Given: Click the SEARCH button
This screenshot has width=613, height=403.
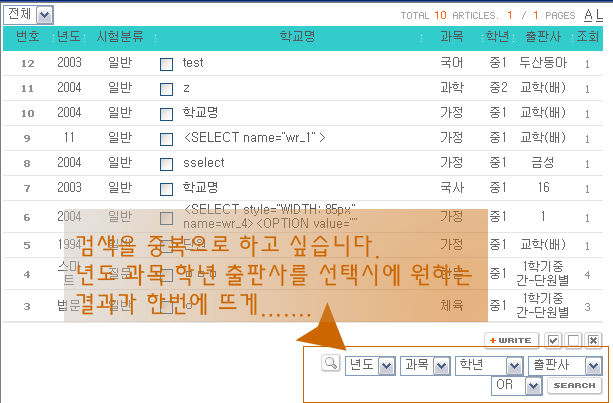Looking at the screenshot, I should pyautogui.click(x=574, y=386).
